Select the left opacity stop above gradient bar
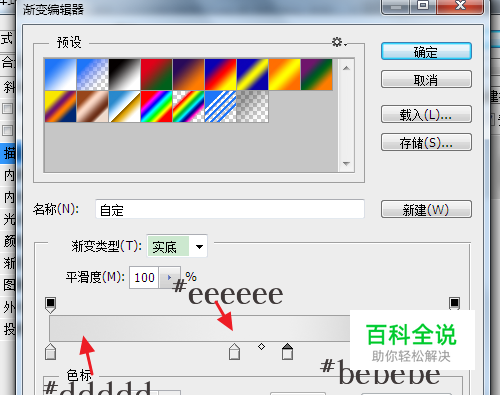 50,305
